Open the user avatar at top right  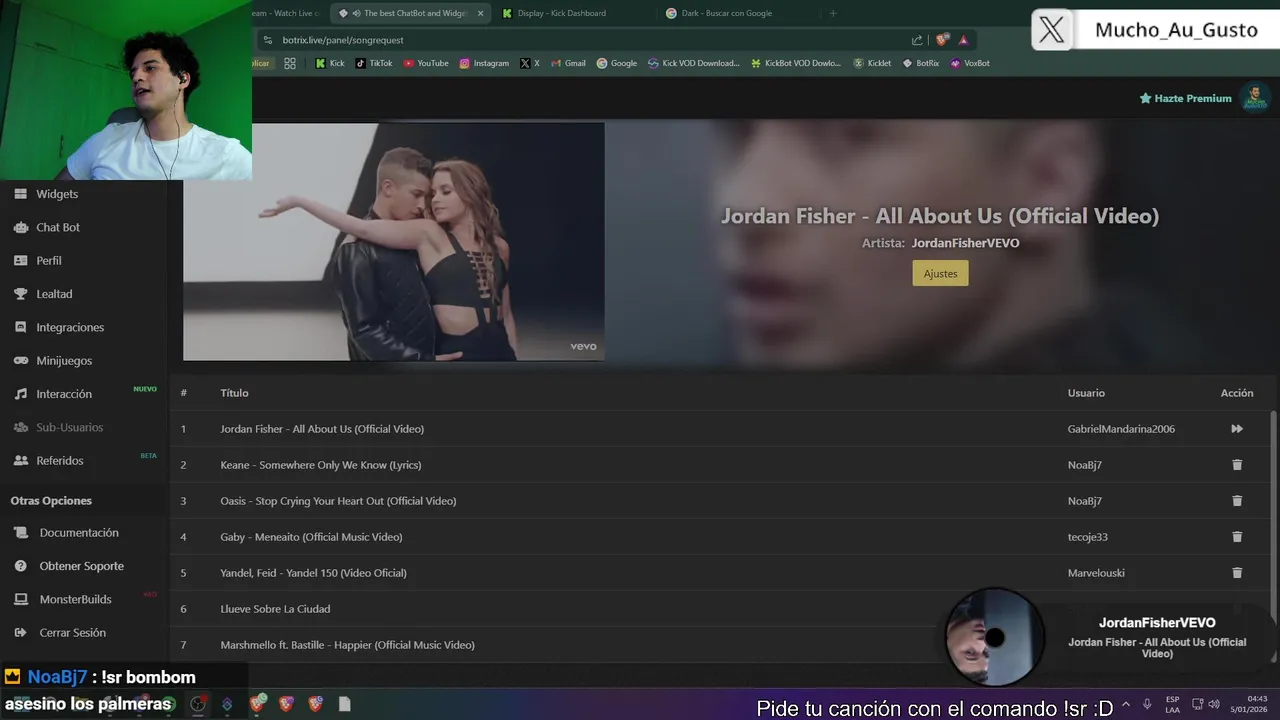(1254, 98)
